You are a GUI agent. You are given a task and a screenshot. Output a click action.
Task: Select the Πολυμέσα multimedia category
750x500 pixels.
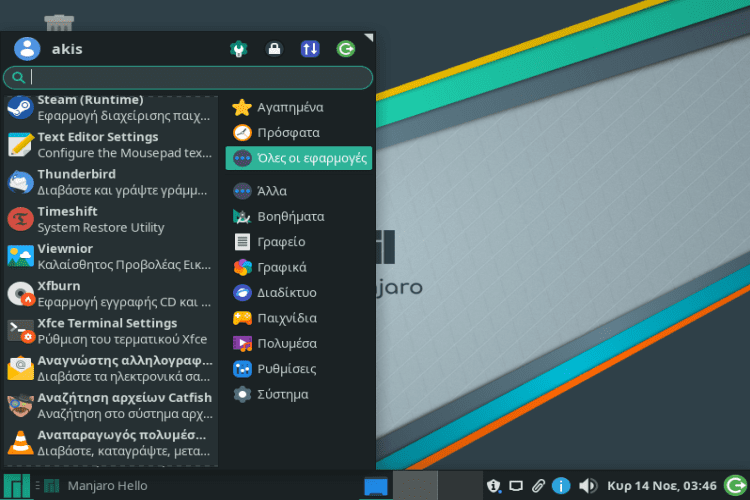click(x=299, y=343)
